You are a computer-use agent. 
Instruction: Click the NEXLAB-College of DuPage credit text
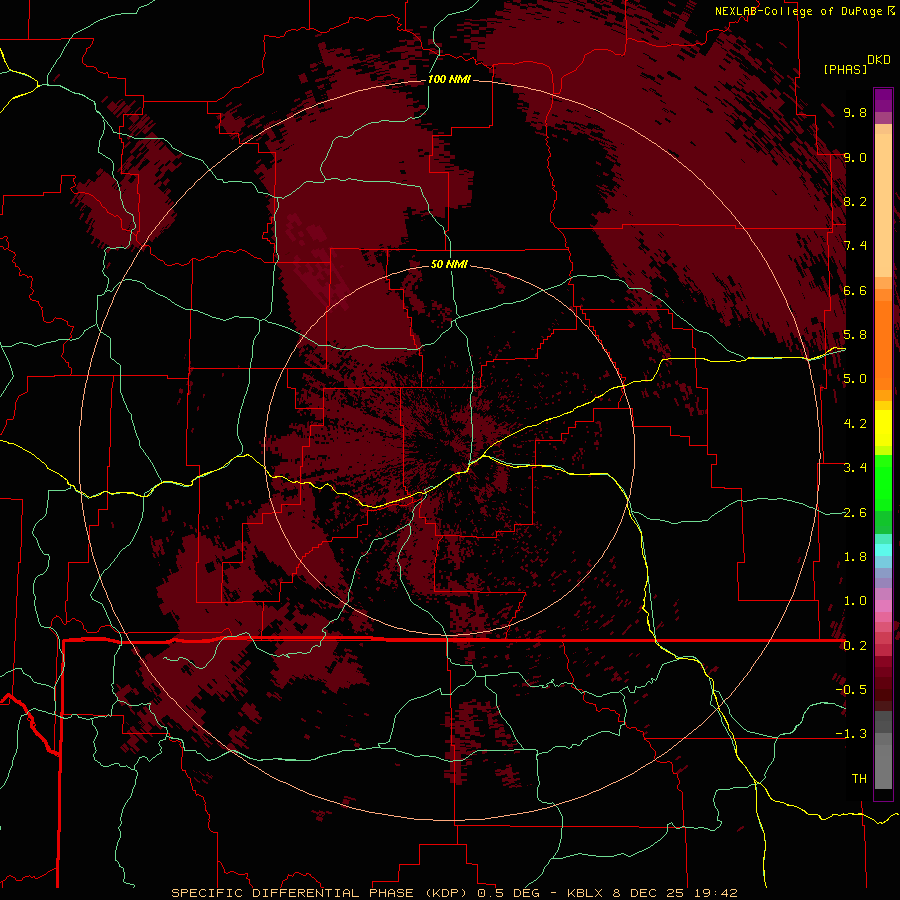click(x=798, y=11)
